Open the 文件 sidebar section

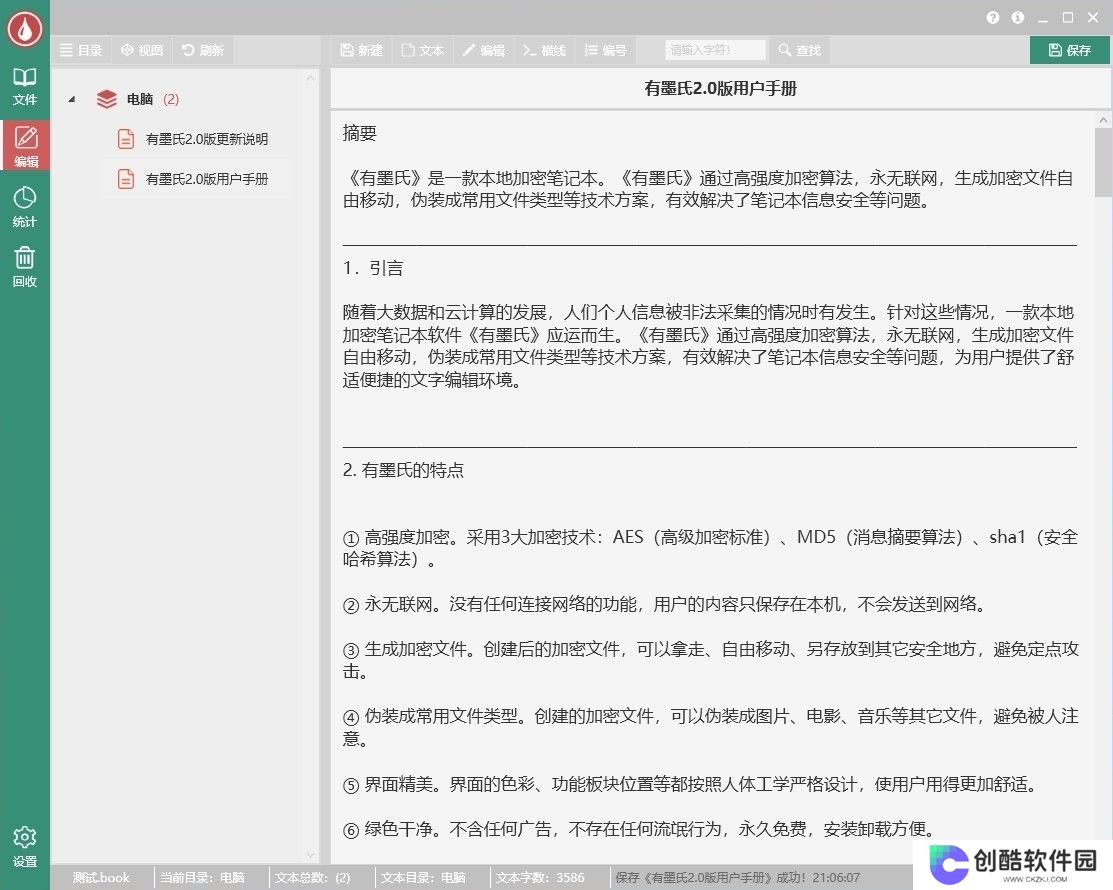(x=25, y=87)
